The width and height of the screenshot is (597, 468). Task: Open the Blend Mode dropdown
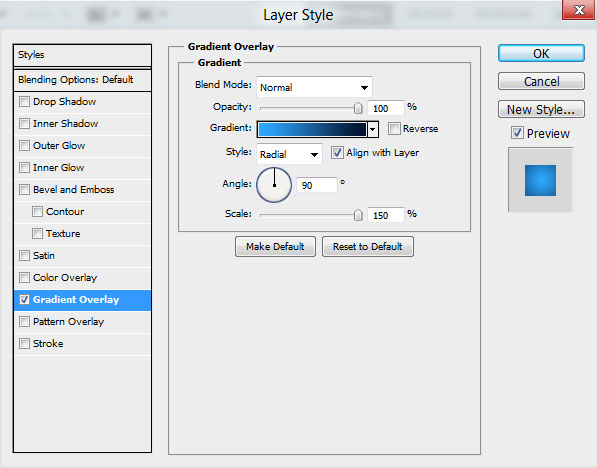(x=314, y=87)
